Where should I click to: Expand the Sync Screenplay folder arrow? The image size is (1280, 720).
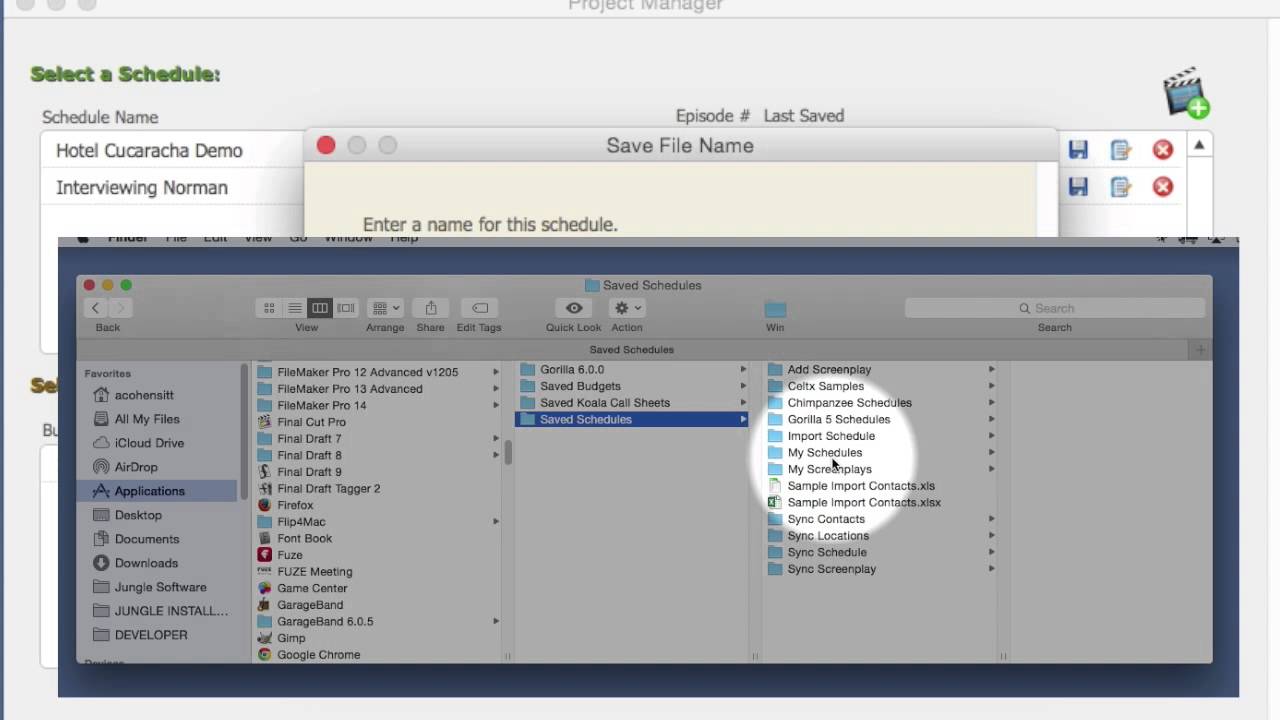[991, 569]
